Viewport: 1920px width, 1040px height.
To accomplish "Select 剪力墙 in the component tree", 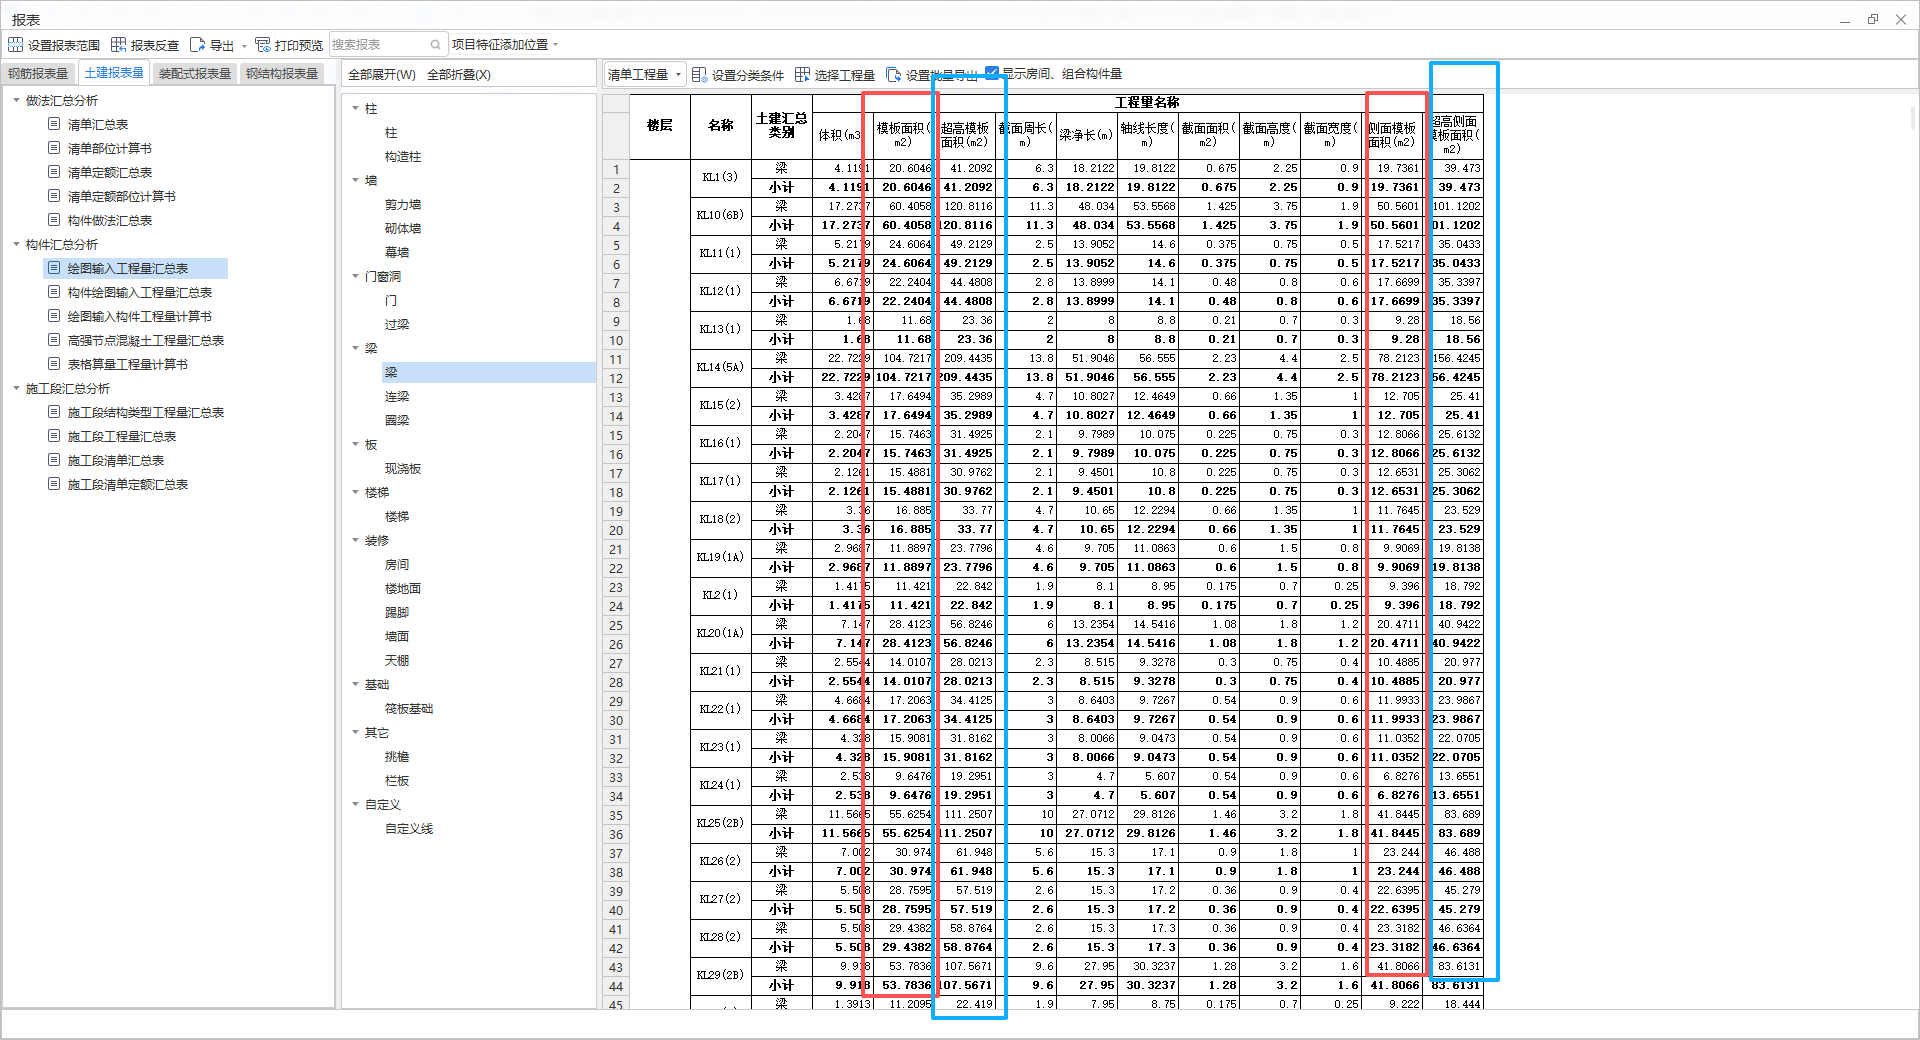I will tap(403, 204).
